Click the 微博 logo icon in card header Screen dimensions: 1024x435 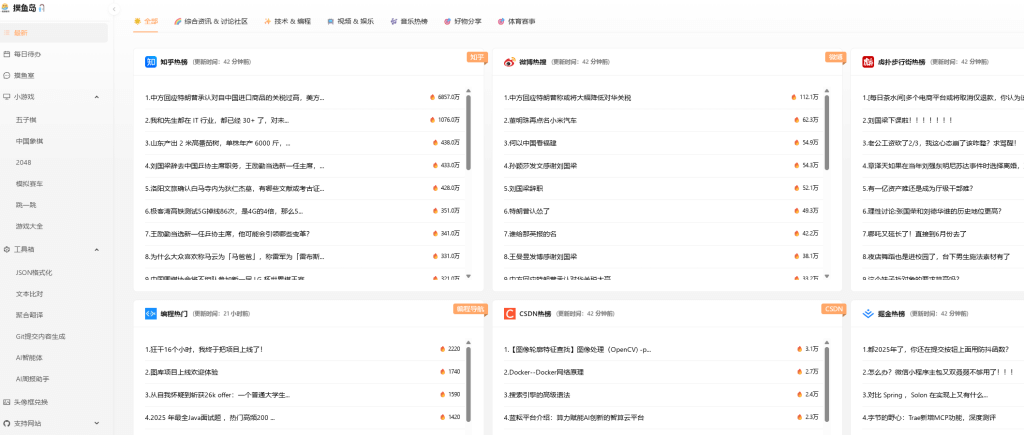[509, 61]
